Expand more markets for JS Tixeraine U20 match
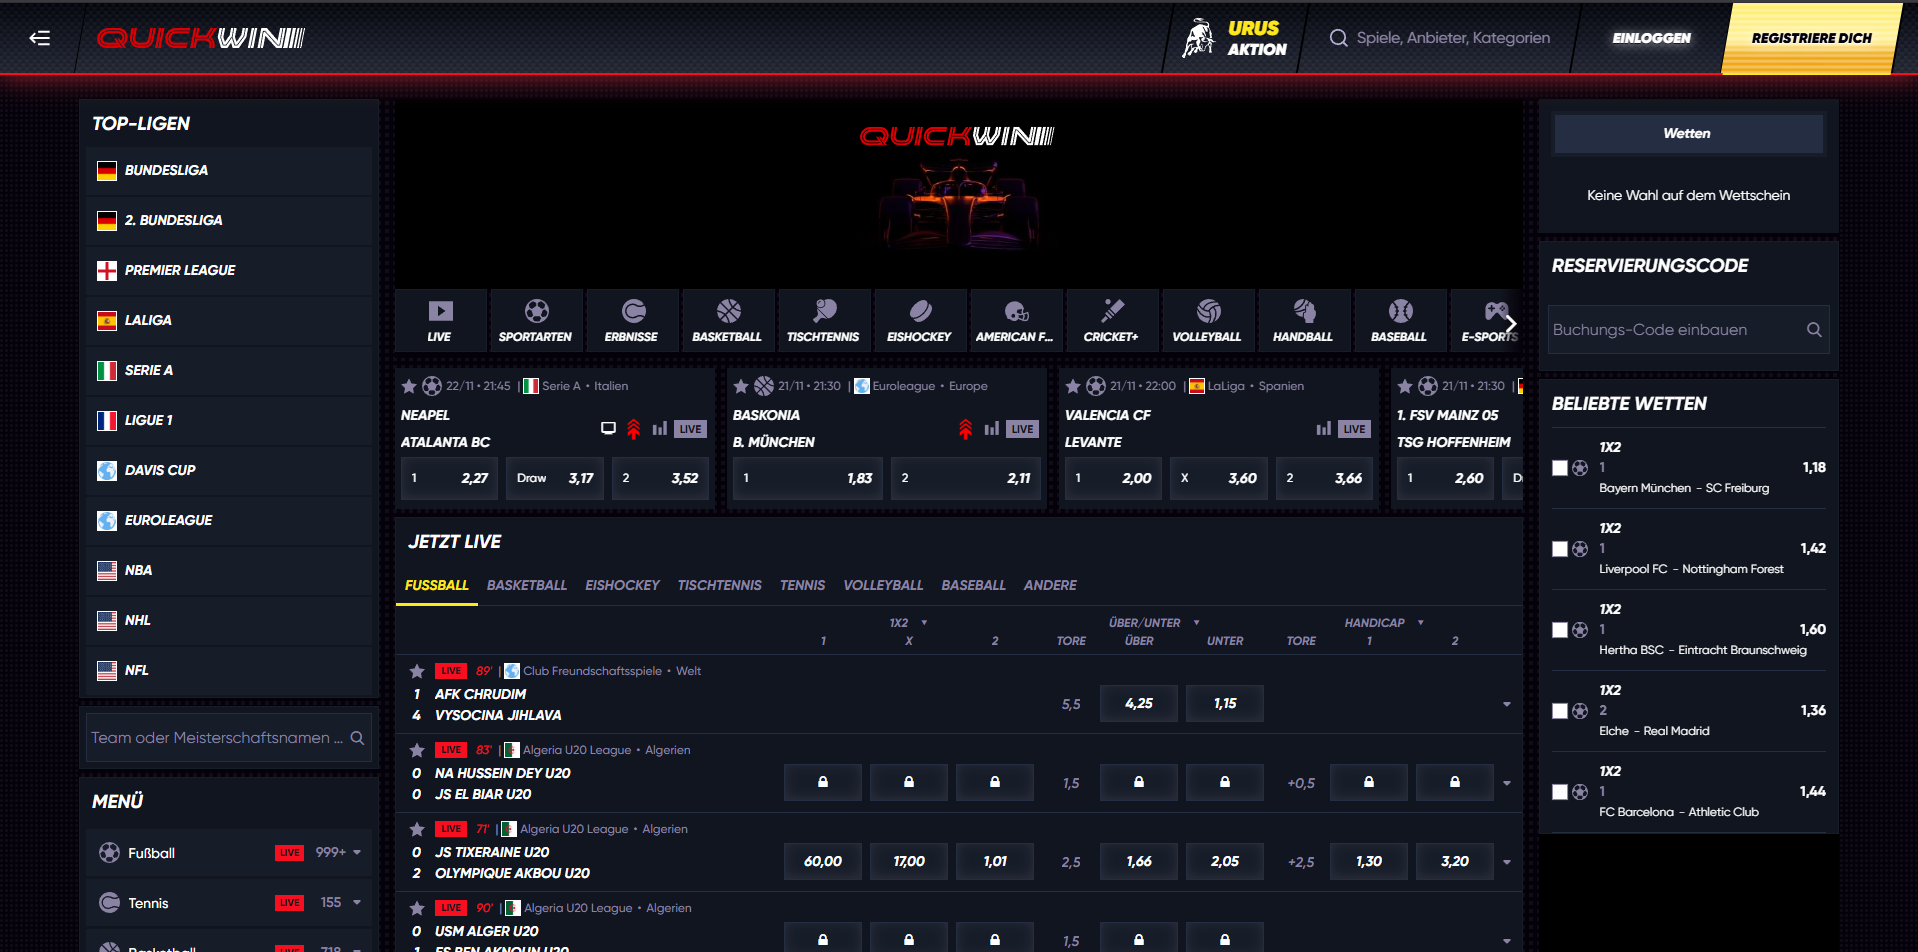The image size is (1918, 952). click(x=1507, y=861)
